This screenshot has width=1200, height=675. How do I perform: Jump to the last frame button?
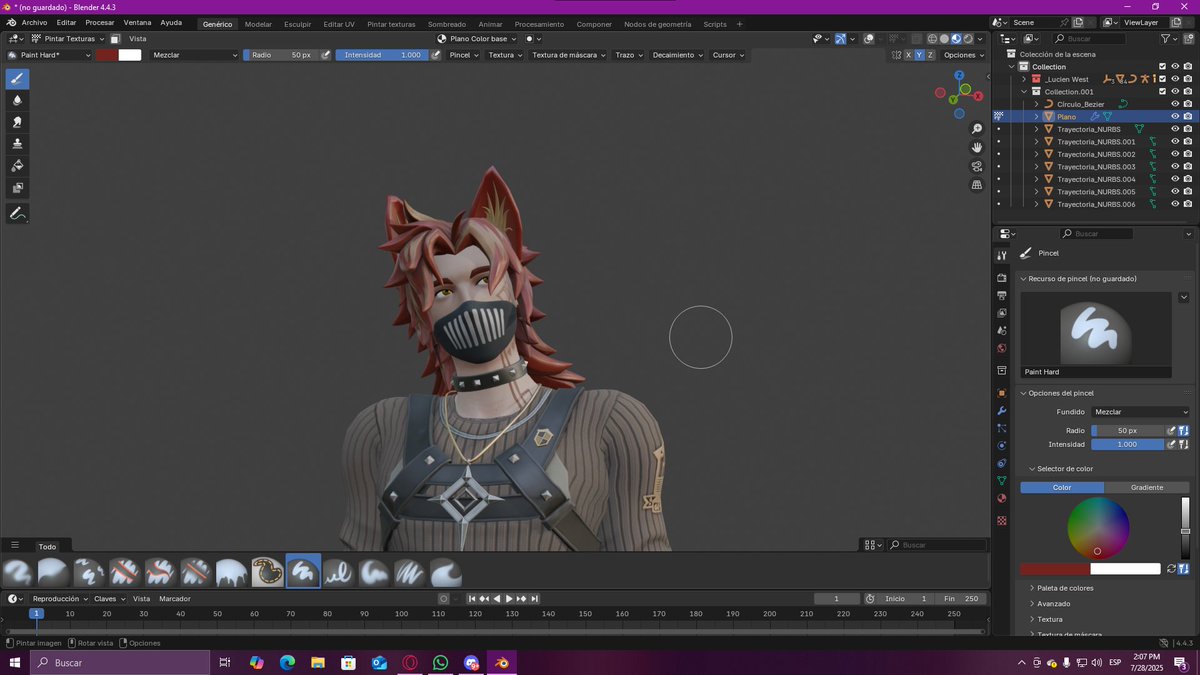click(535, 598)
